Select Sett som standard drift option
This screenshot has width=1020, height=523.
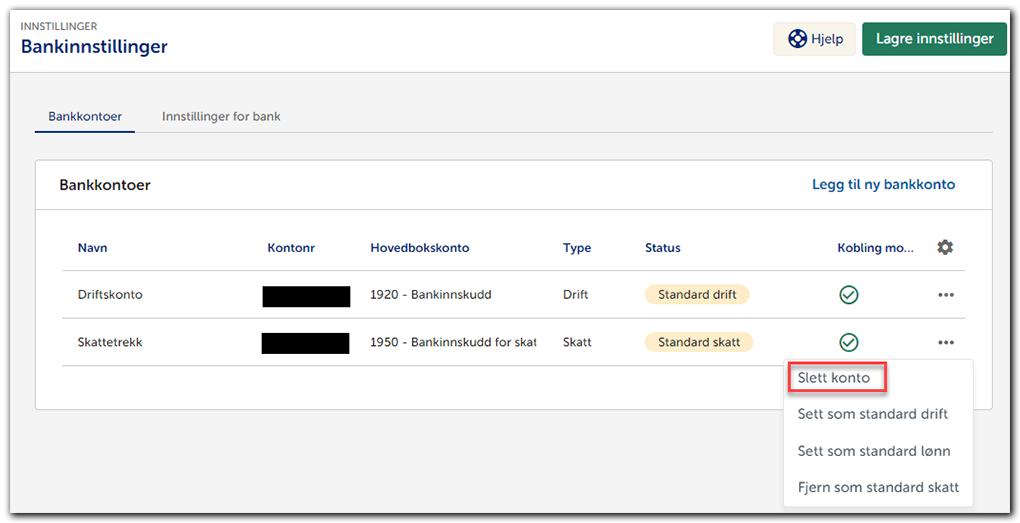(872, 414)
